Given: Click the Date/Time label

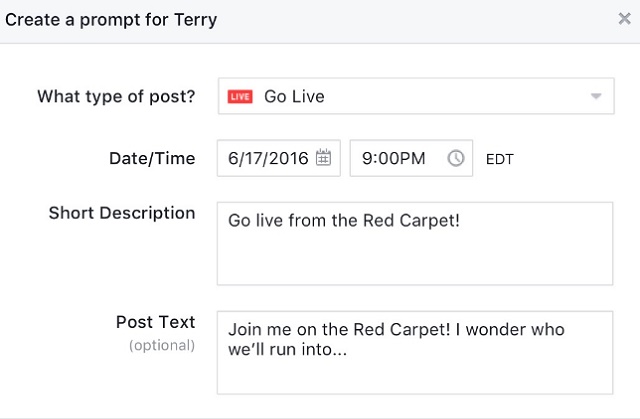Looking at the screenshot, I should tap(152, 158).
